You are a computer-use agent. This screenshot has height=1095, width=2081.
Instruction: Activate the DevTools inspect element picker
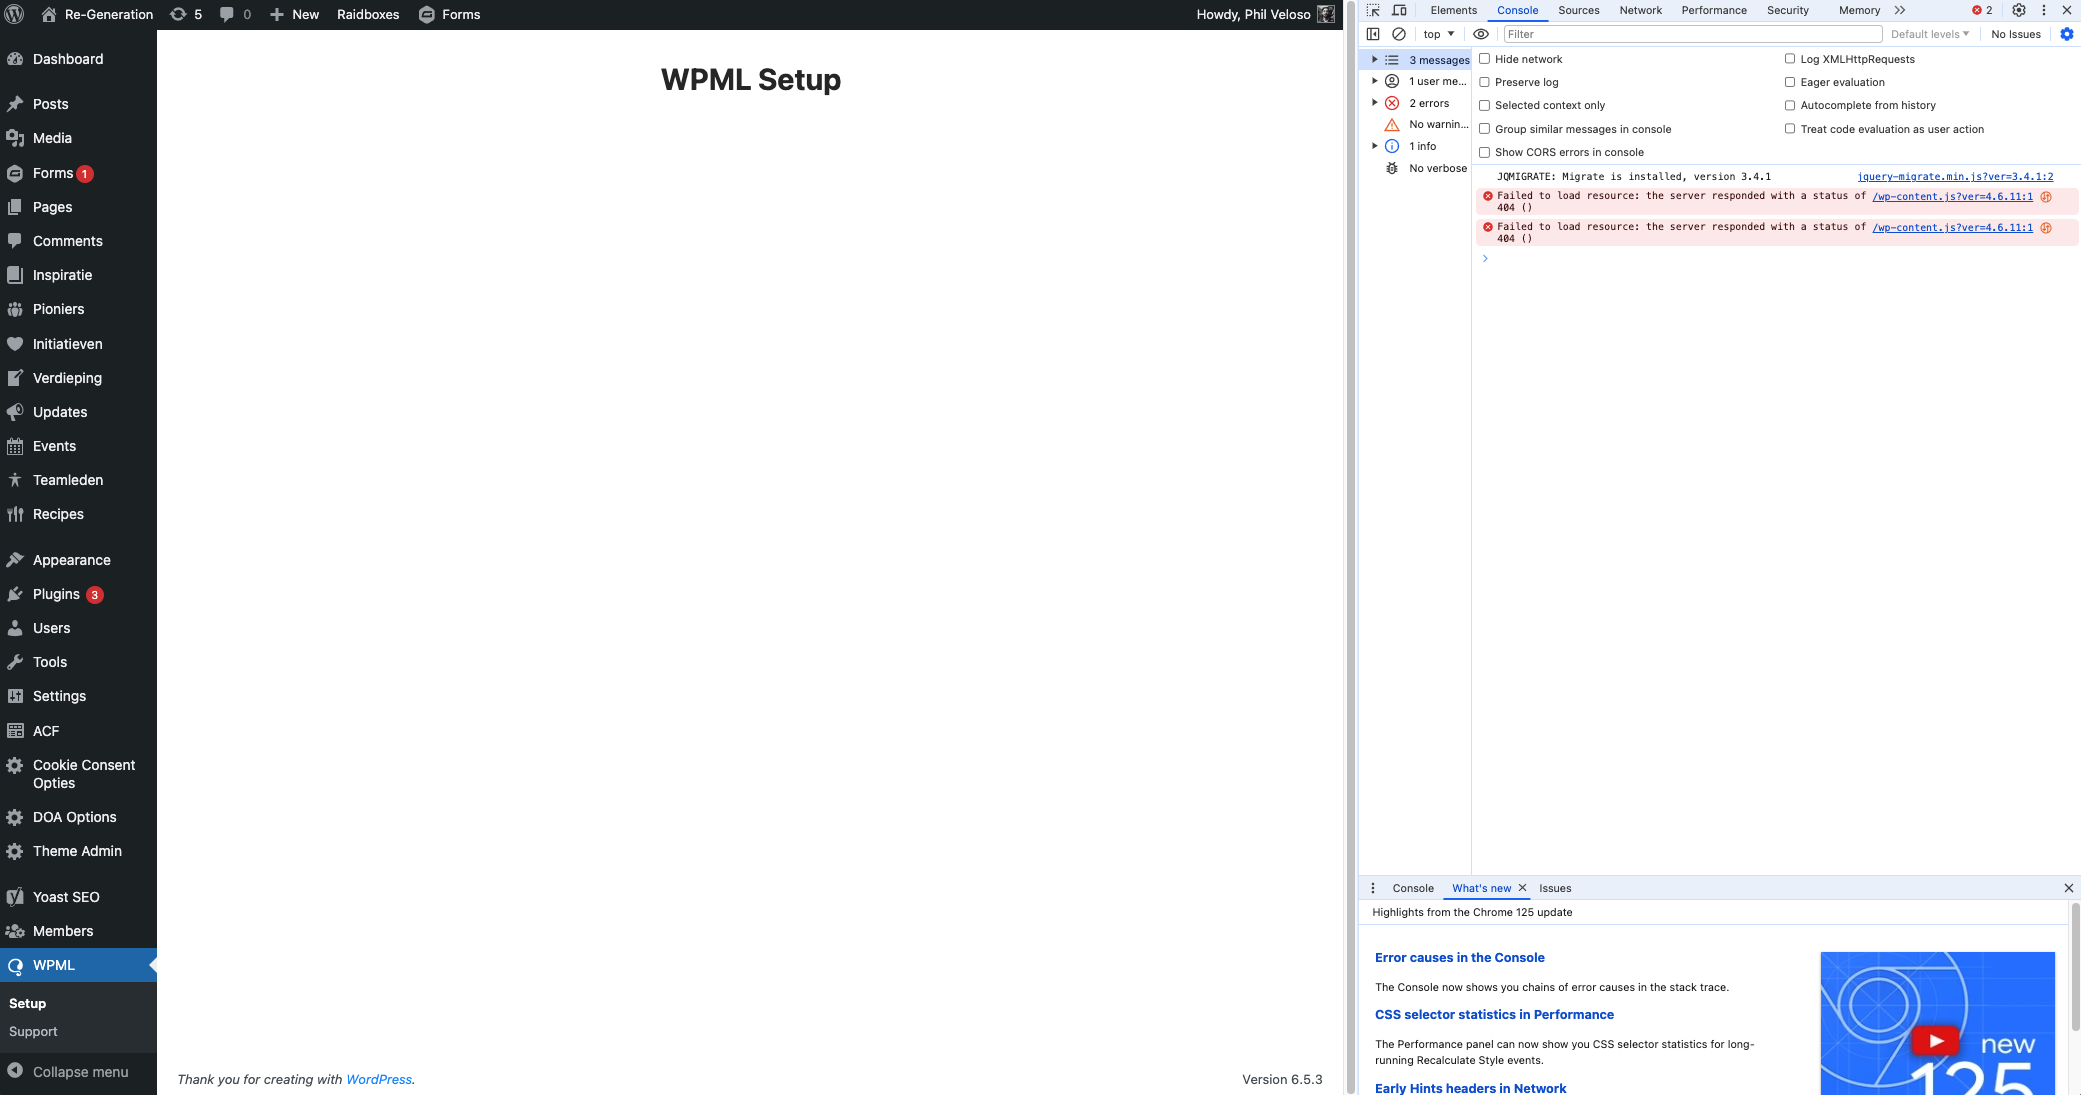(1373, 10)
